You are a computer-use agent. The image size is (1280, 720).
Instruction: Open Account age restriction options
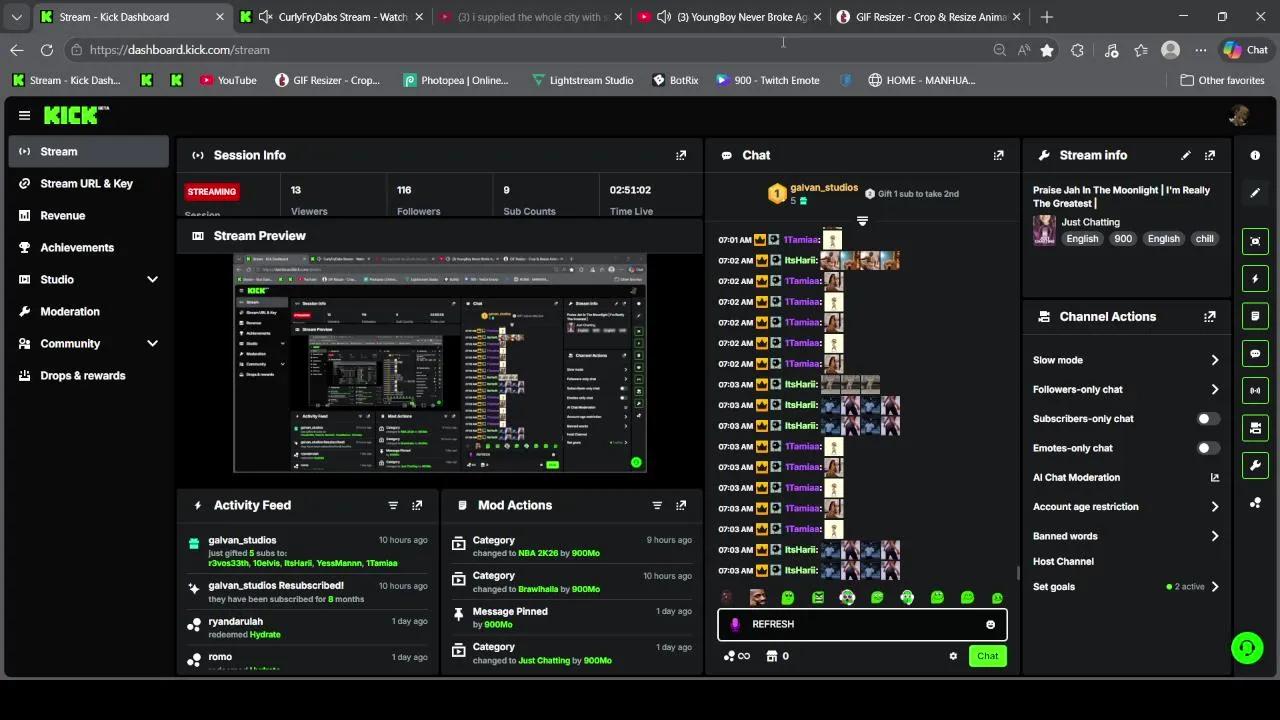pos(1126,507)
